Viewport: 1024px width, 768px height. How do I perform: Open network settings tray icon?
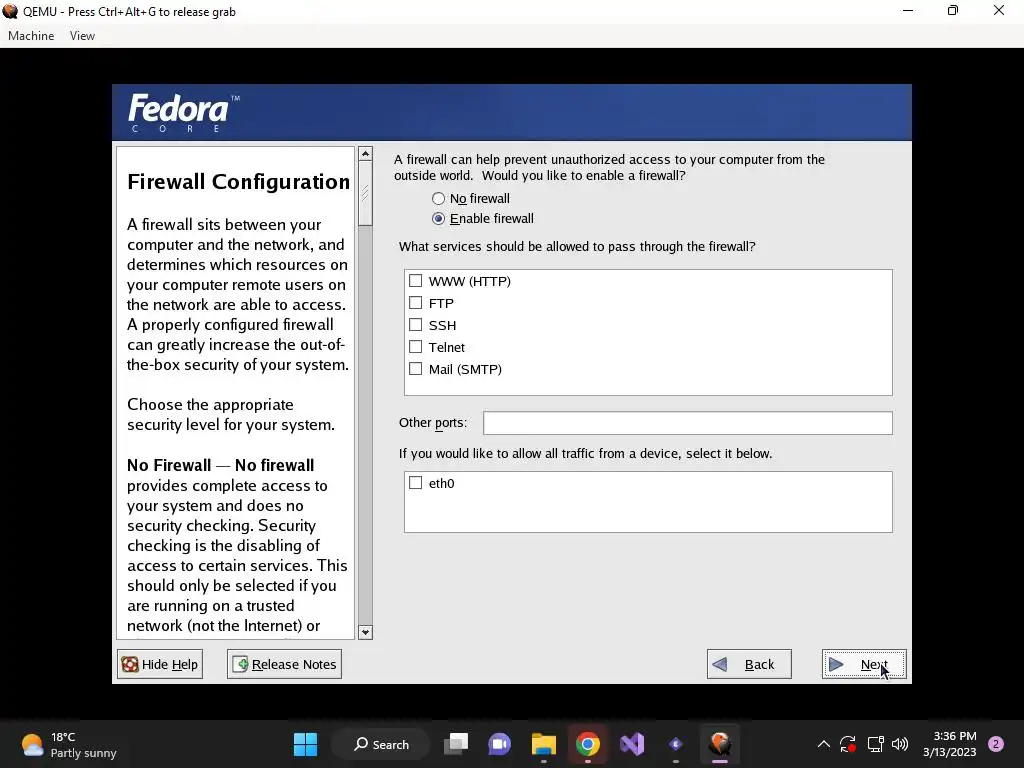coord(875,744)
